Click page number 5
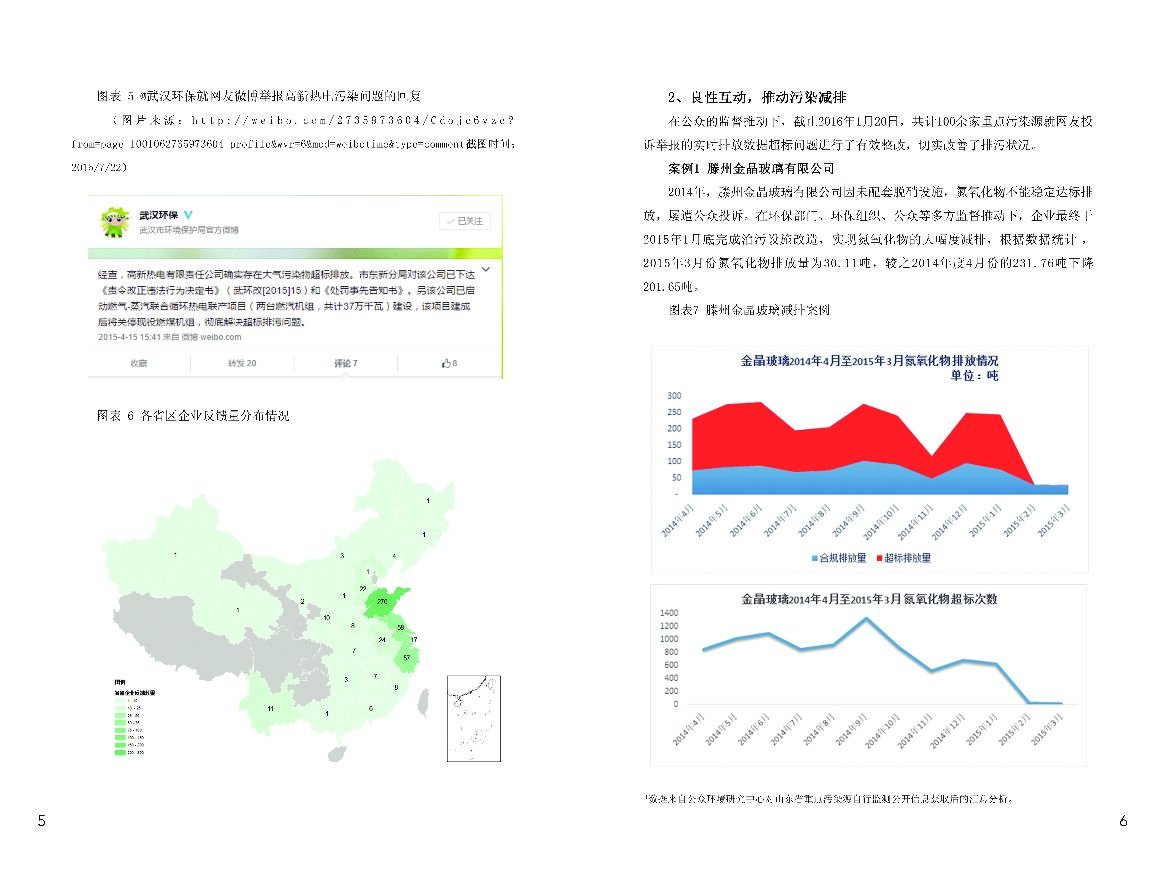The image size is (1165, 870). 42,821
